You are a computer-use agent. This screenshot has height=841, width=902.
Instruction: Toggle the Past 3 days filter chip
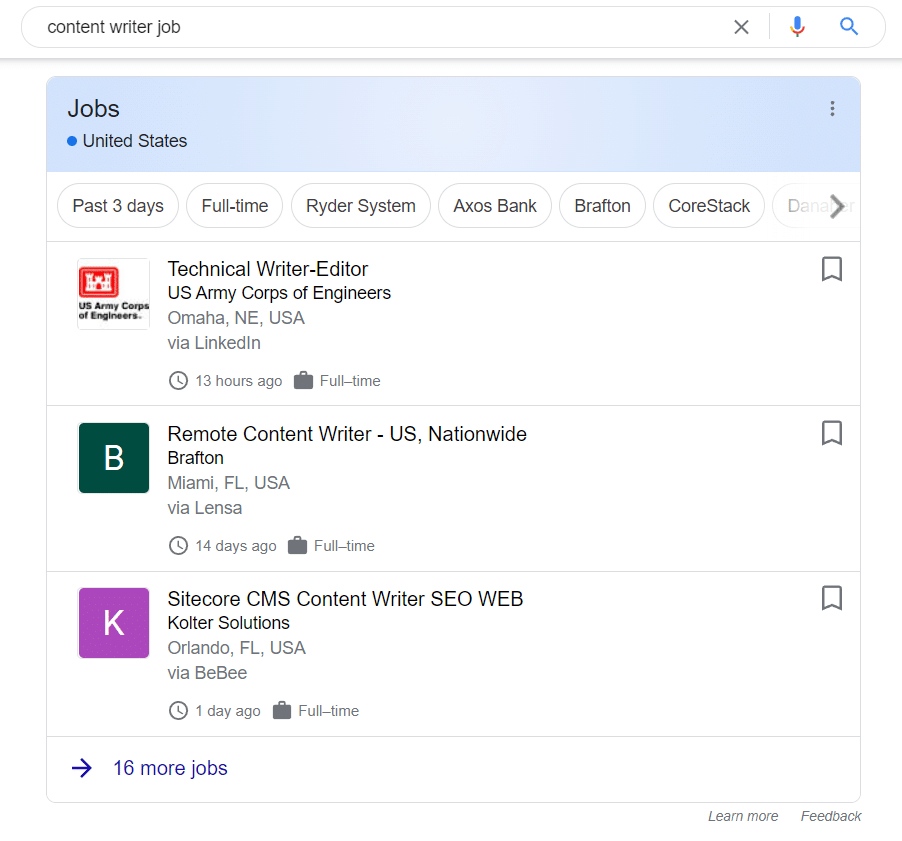117,205
